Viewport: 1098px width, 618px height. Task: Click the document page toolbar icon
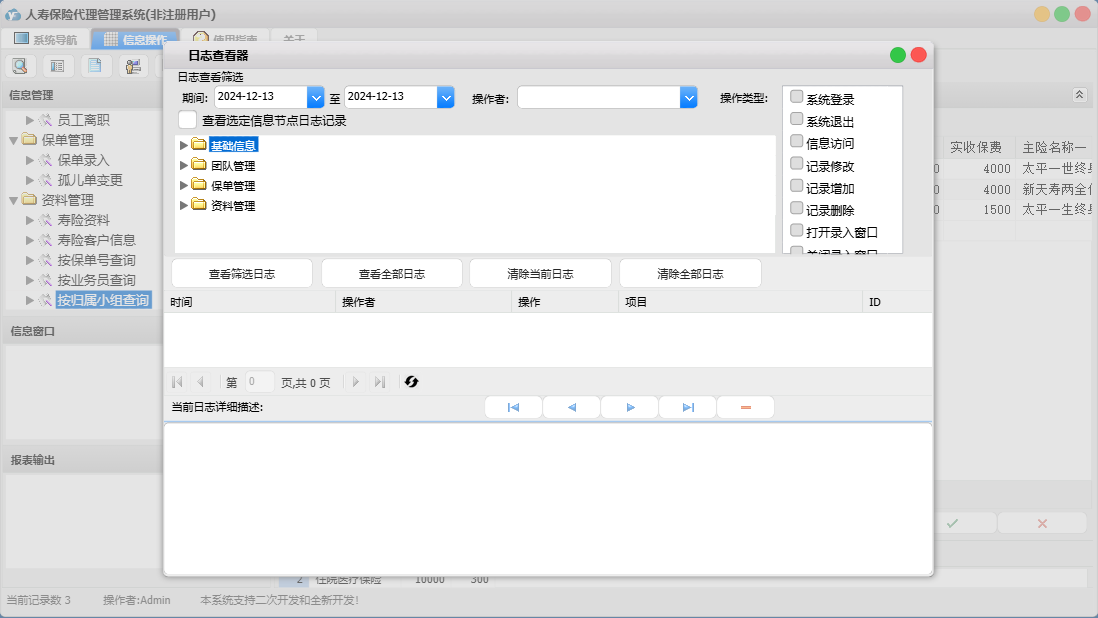[94, 66]
